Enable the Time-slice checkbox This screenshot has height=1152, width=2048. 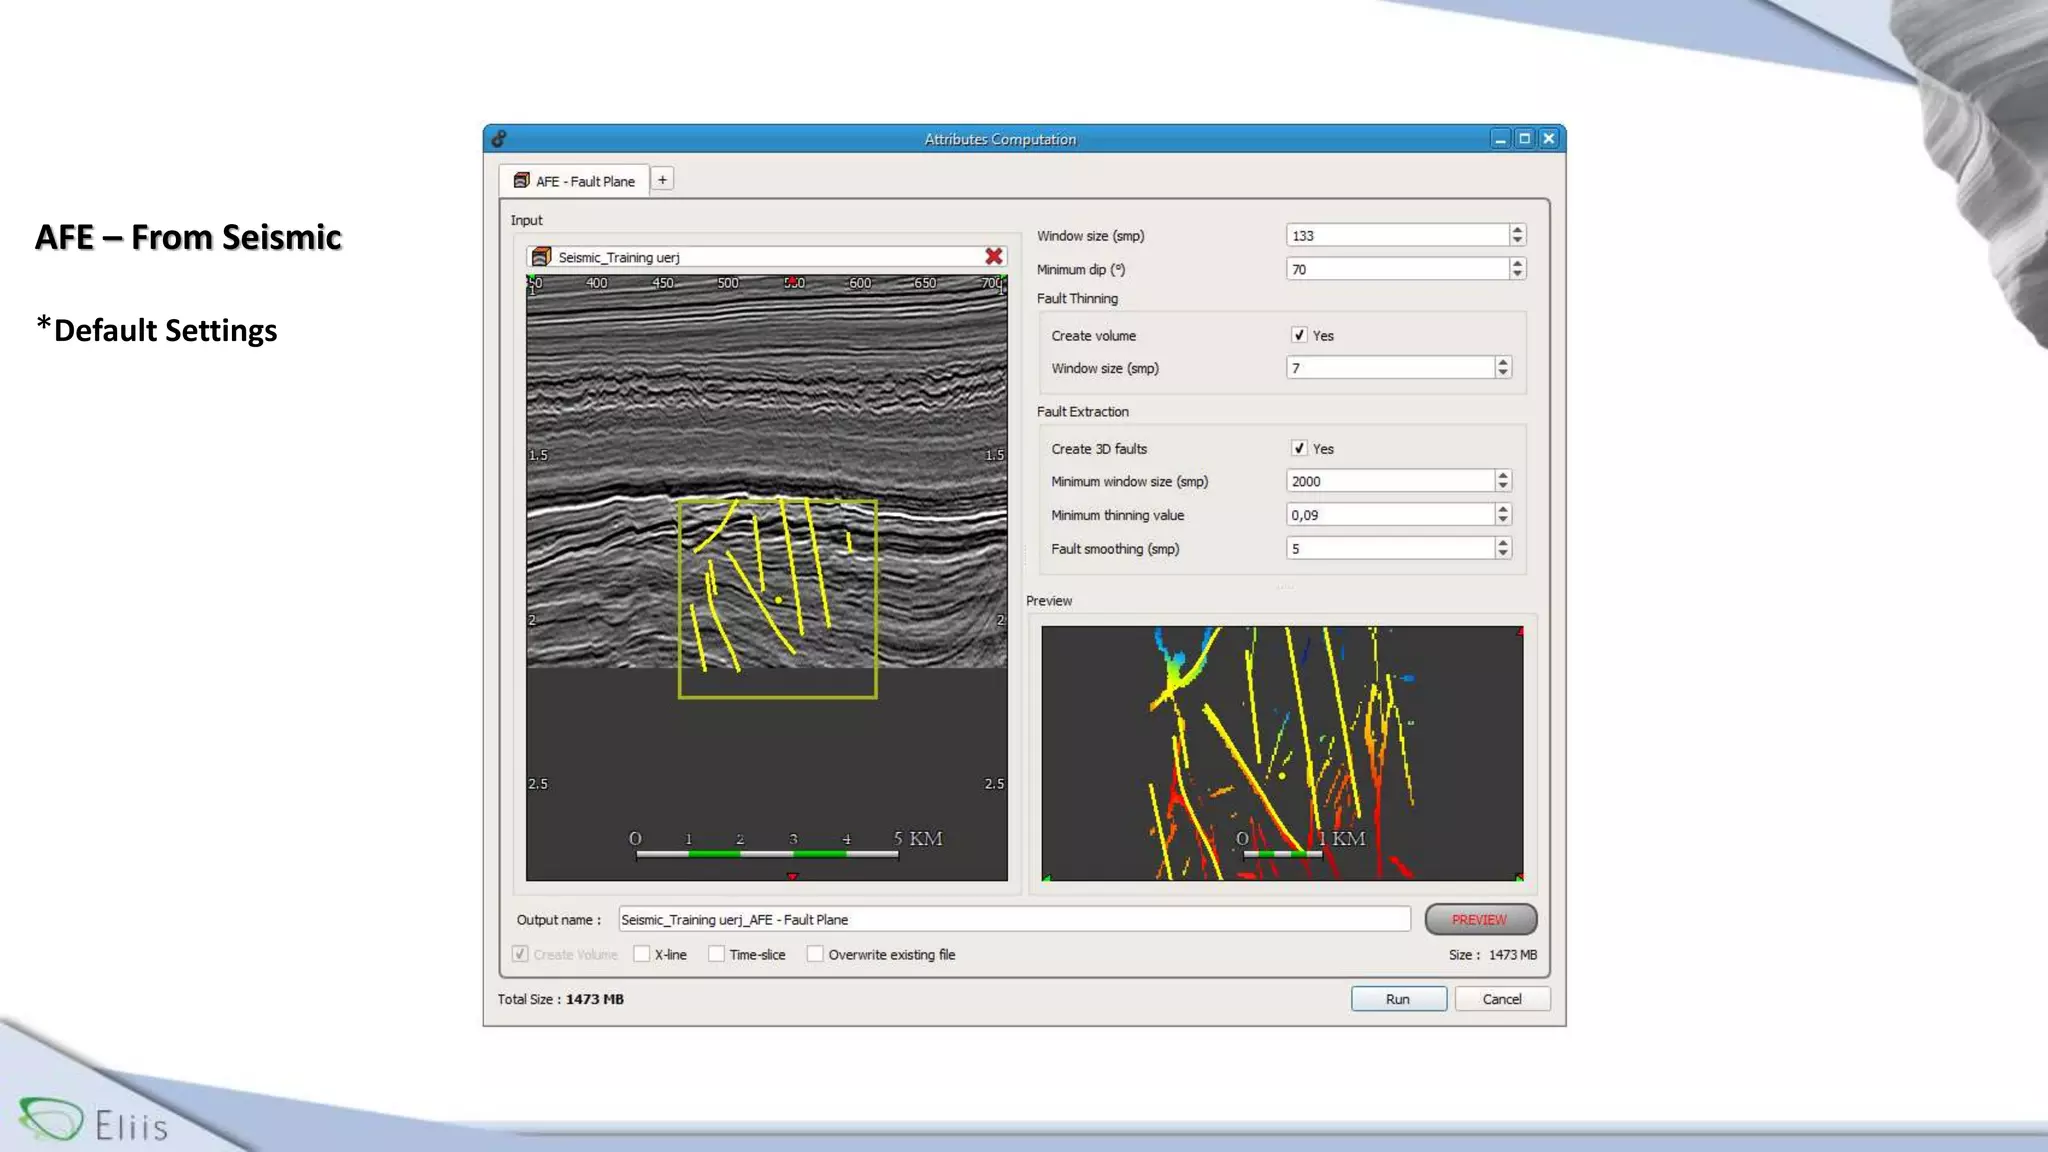(x=716, y=954)
